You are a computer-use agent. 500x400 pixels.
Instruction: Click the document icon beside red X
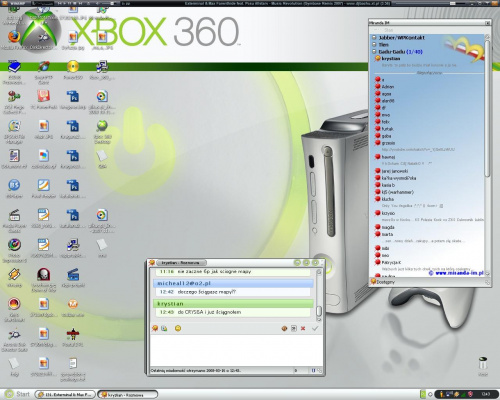coord(294,328)
